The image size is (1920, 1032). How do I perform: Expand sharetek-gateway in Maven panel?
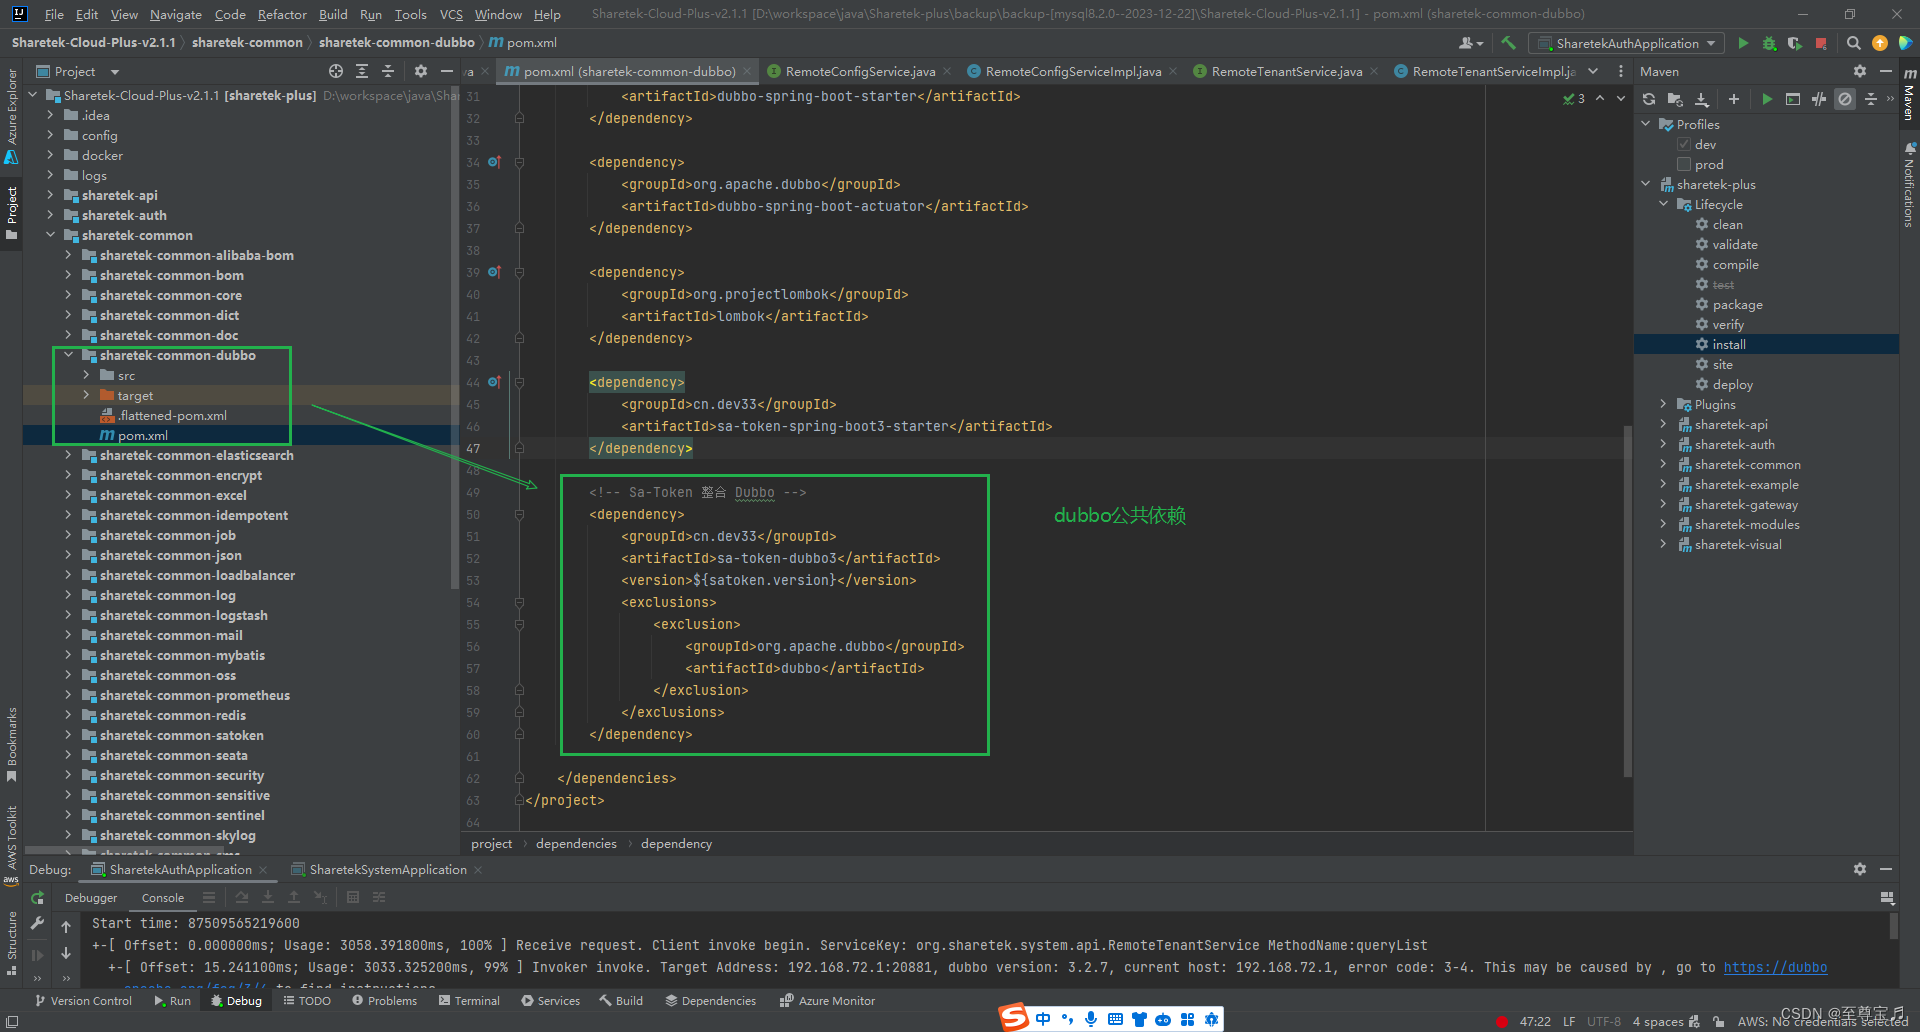pyautogui.click(x=1664, y=504)
